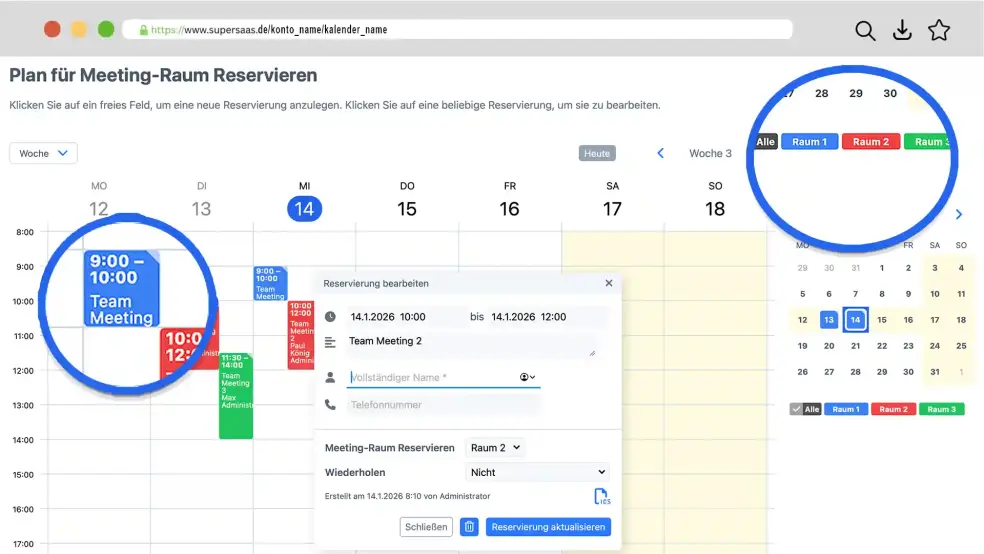Click the clock icon in reservation dialog
The image size is (984, 554).
330,317
